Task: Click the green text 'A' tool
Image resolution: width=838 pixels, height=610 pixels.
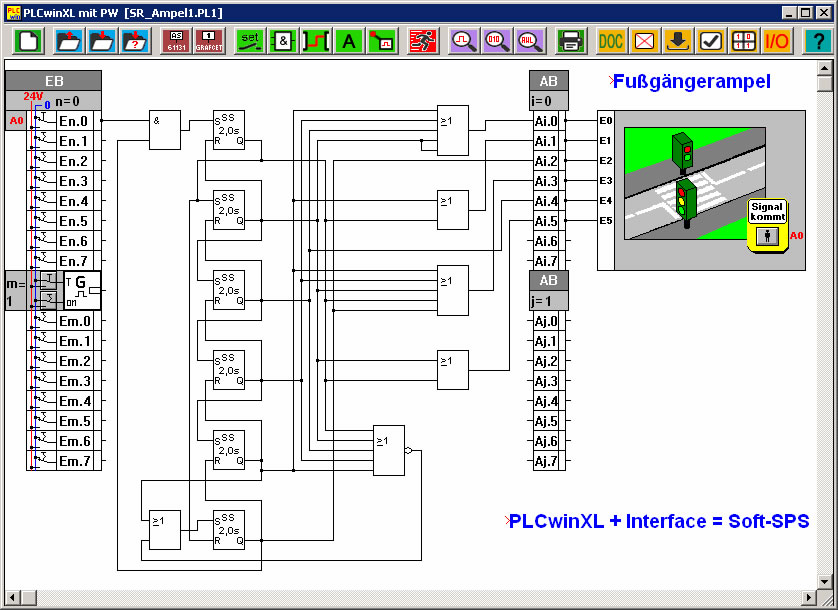Action: (x=348, y=41)
